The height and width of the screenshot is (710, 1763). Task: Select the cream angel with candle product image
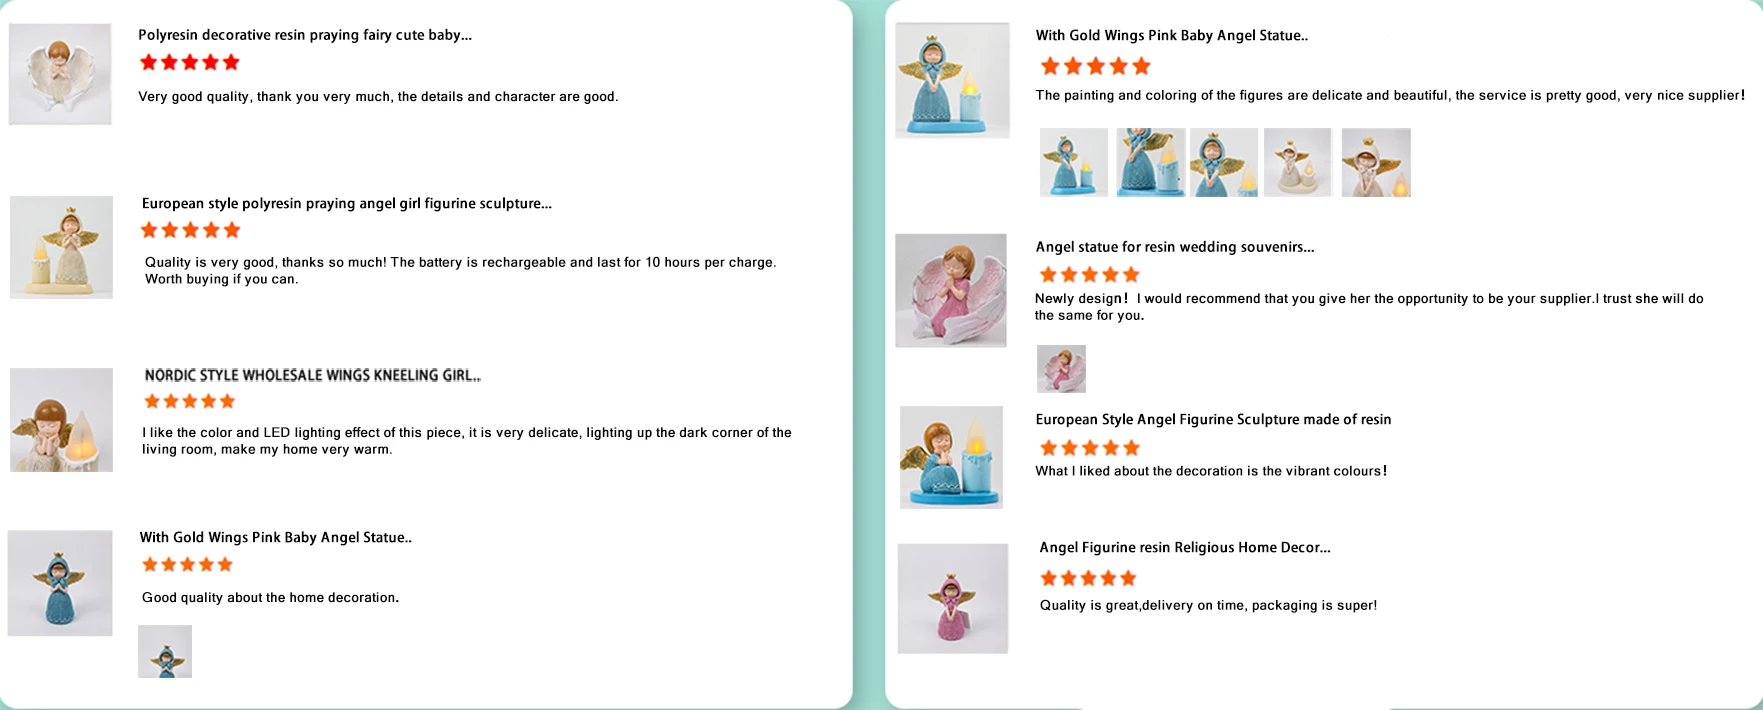tap(61, 247)
